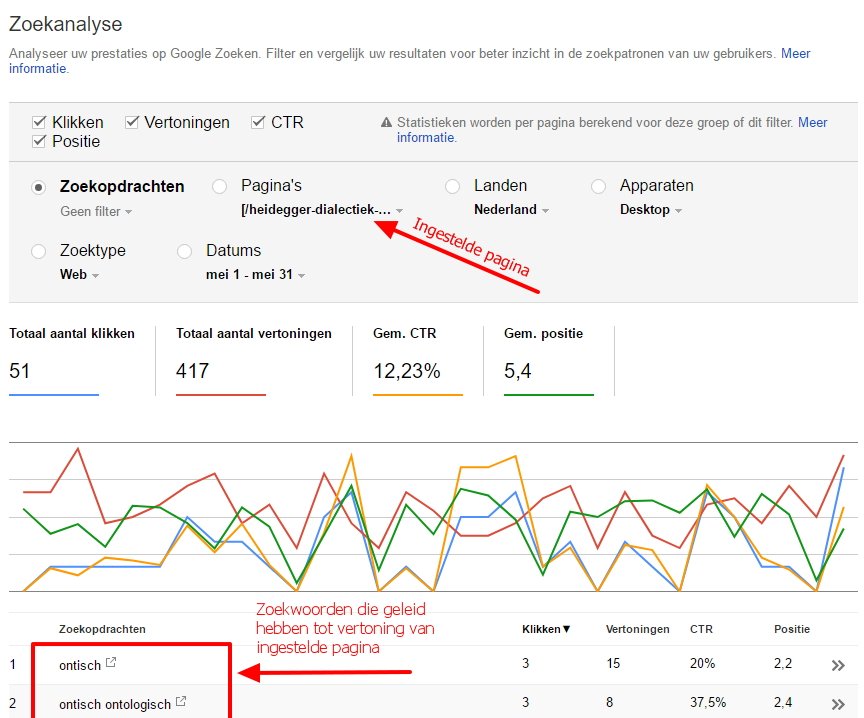Disable the CTR metric checkbox
This screenshot has width=864, height=718.
257,122
